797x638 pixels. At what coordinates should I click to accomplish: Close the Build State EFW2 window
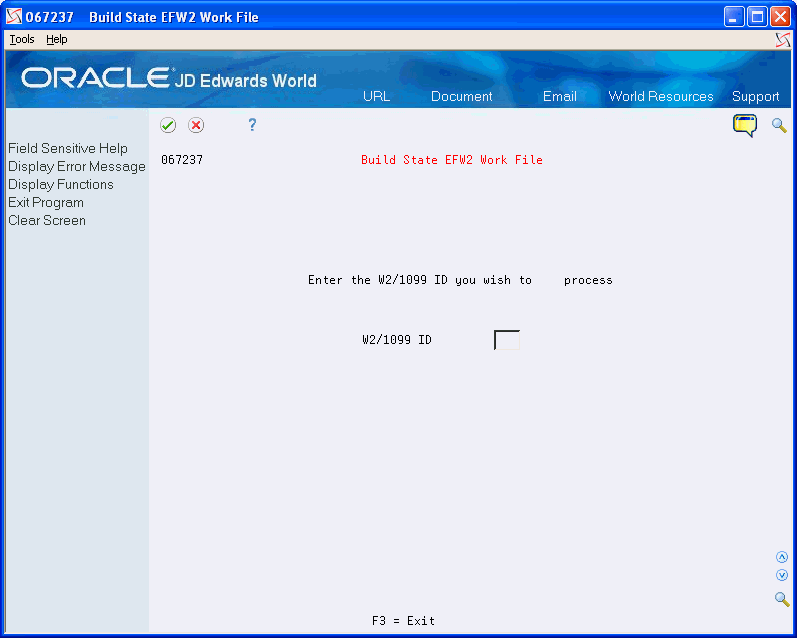780,17
